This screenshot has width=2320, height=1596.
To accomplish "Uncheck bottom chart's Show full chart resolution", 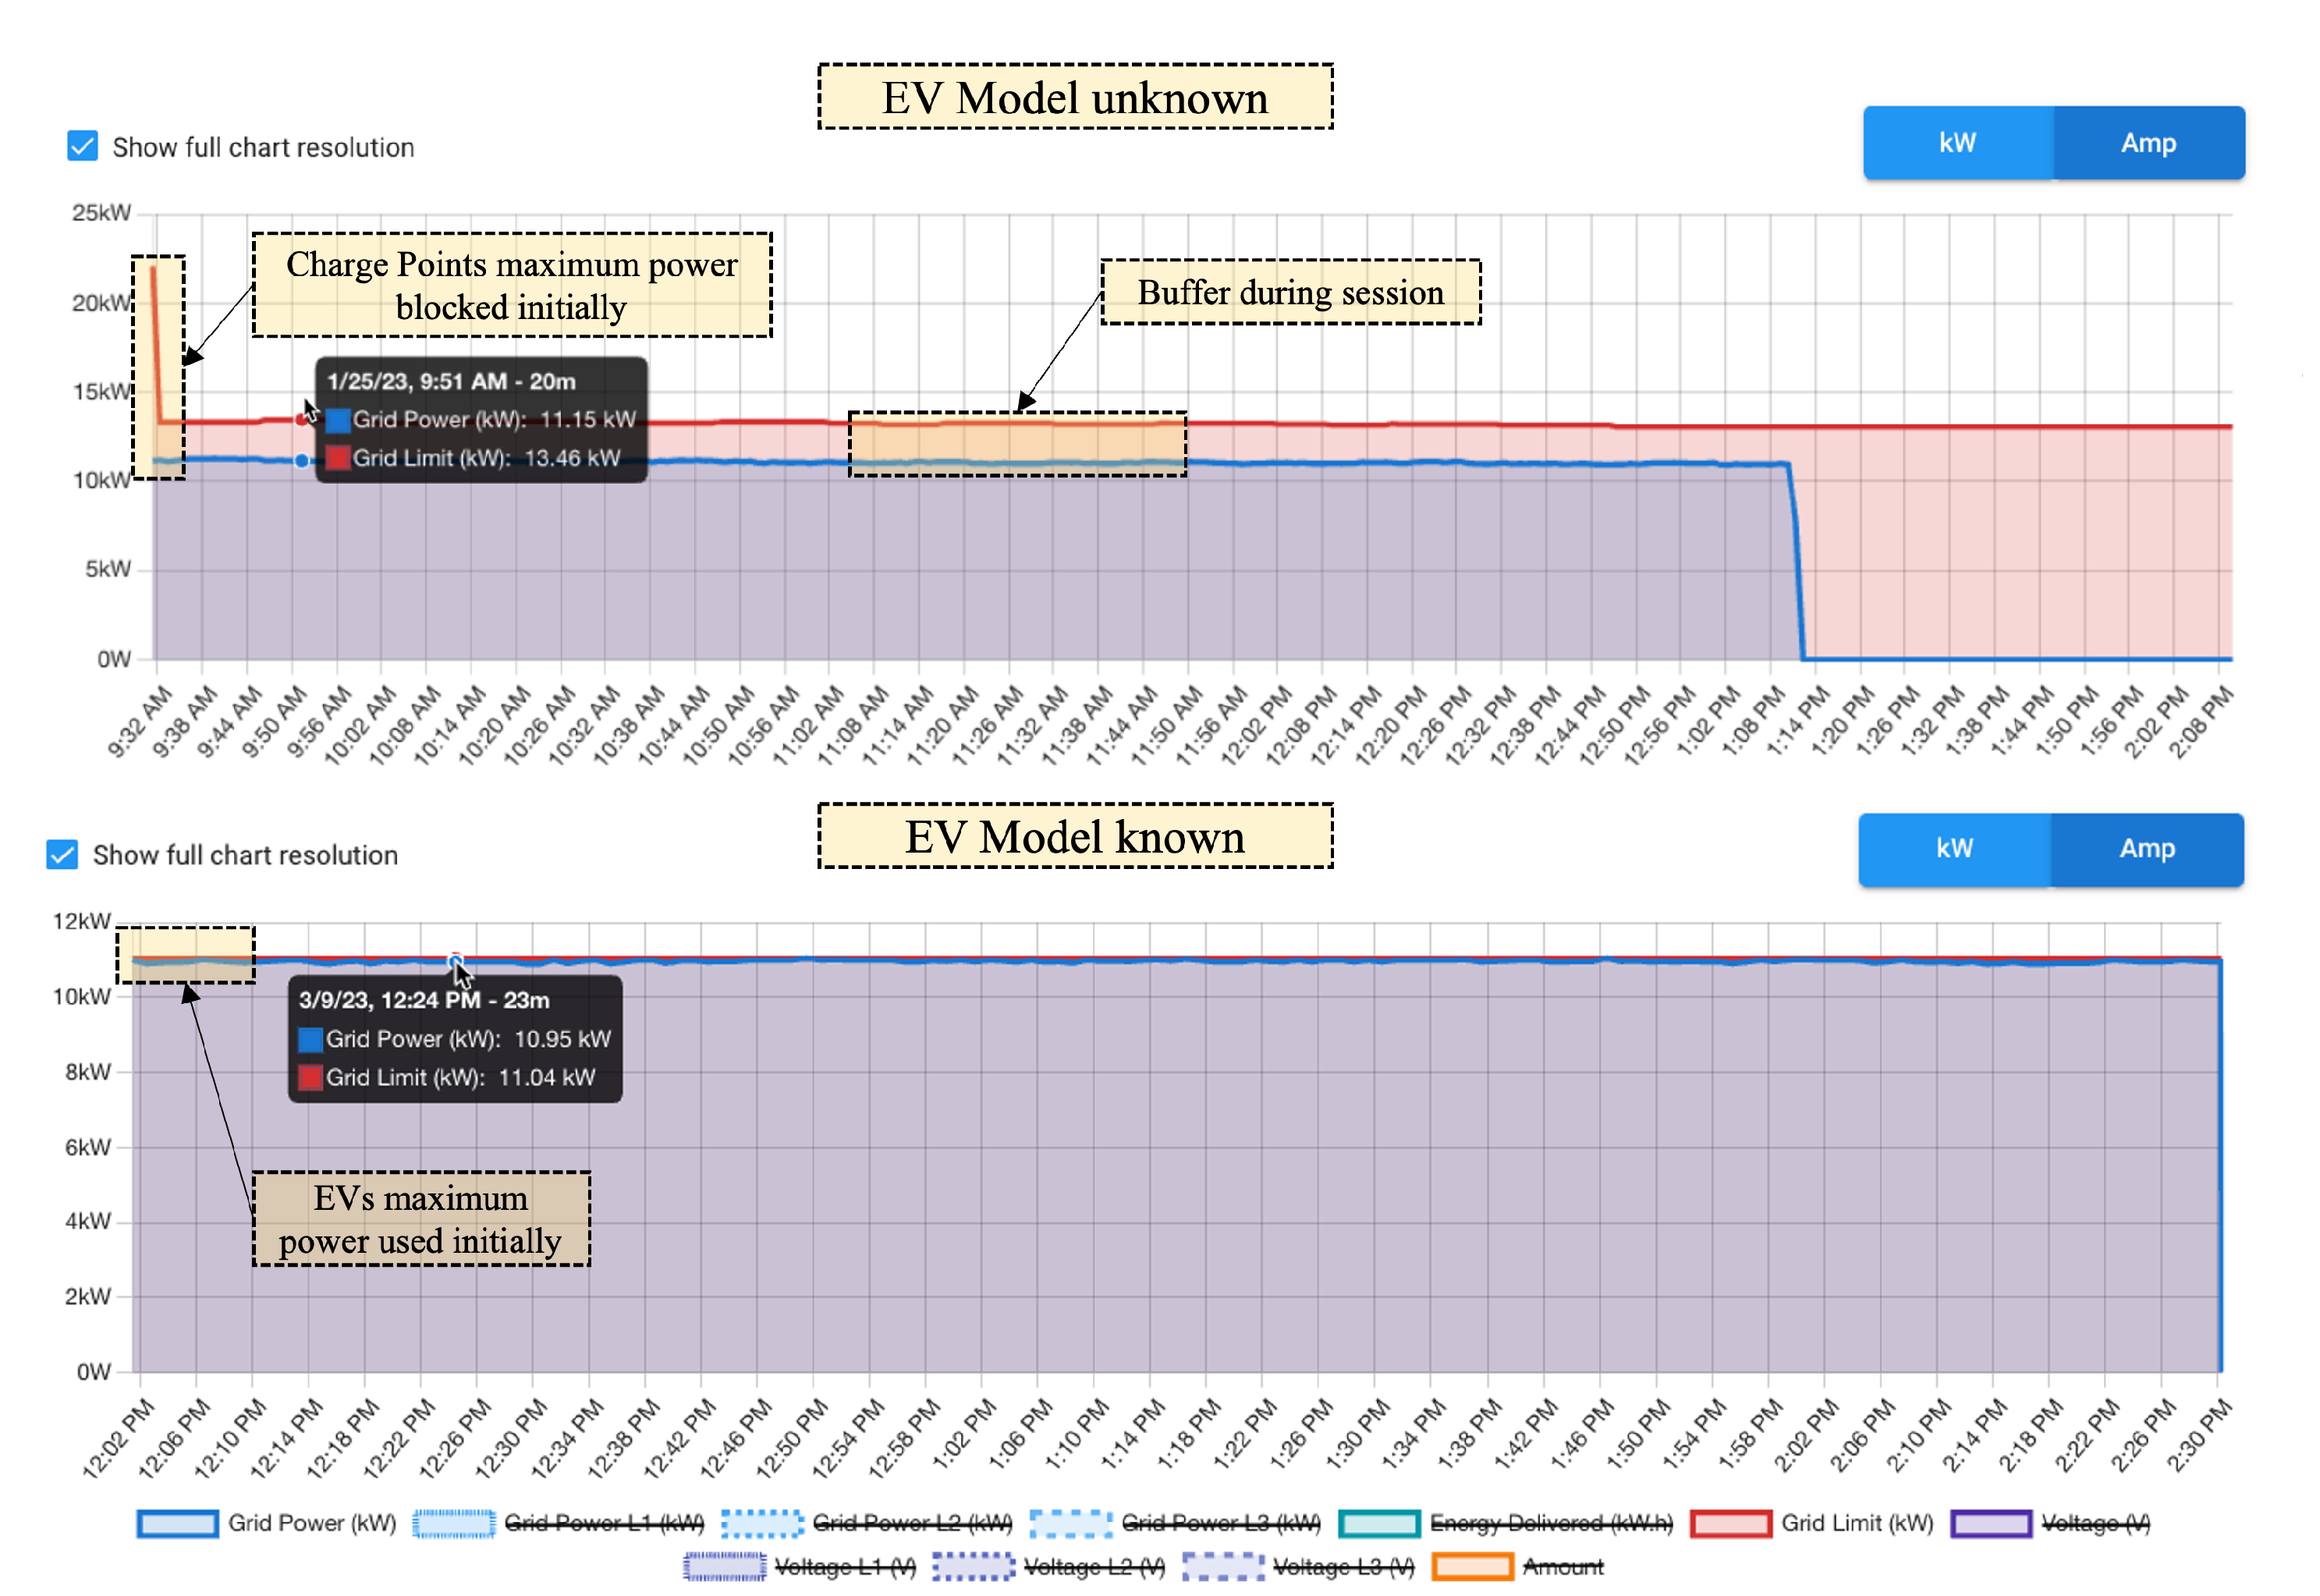I will [x=62, y=856].
